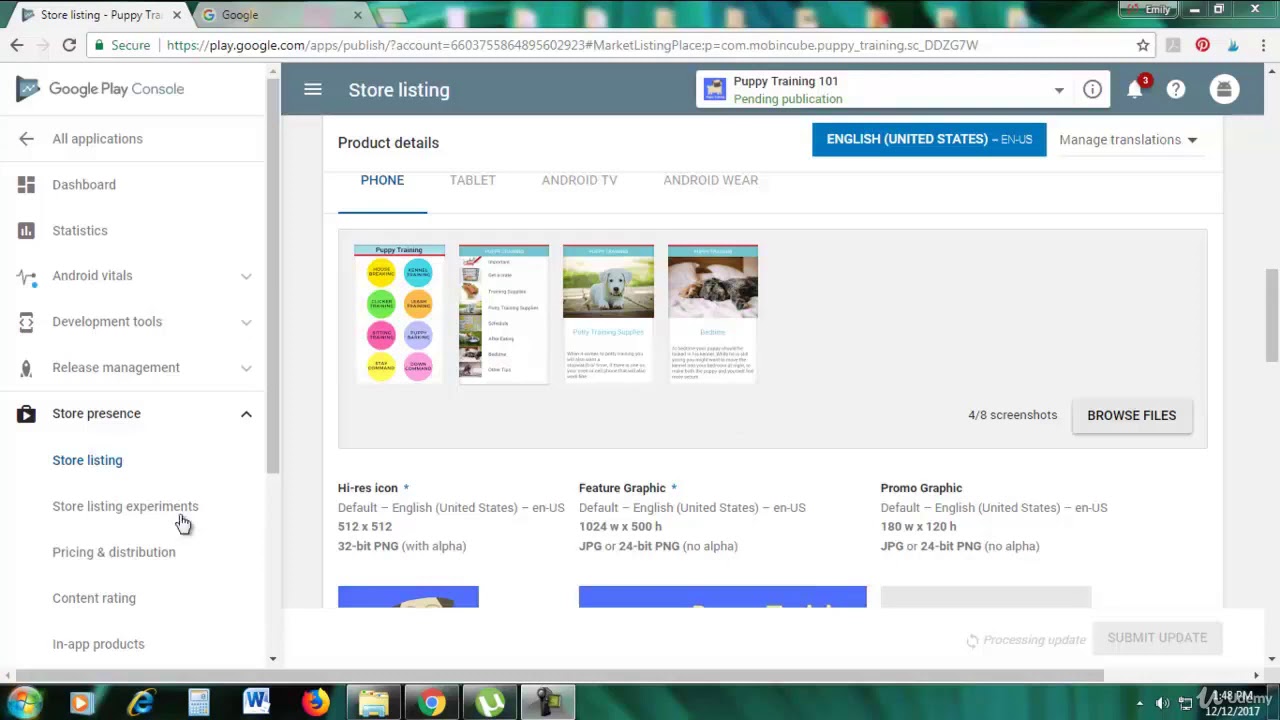Select Store listing in sidebar
Image resolution: width=1280 pixels, height=720 pixels.
(87, 460)
